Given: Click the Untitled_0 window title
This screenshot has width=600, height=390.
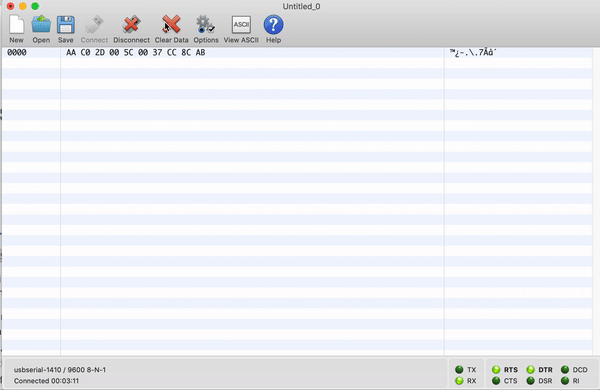Looking at the screenshot, I should click(301, 7).
